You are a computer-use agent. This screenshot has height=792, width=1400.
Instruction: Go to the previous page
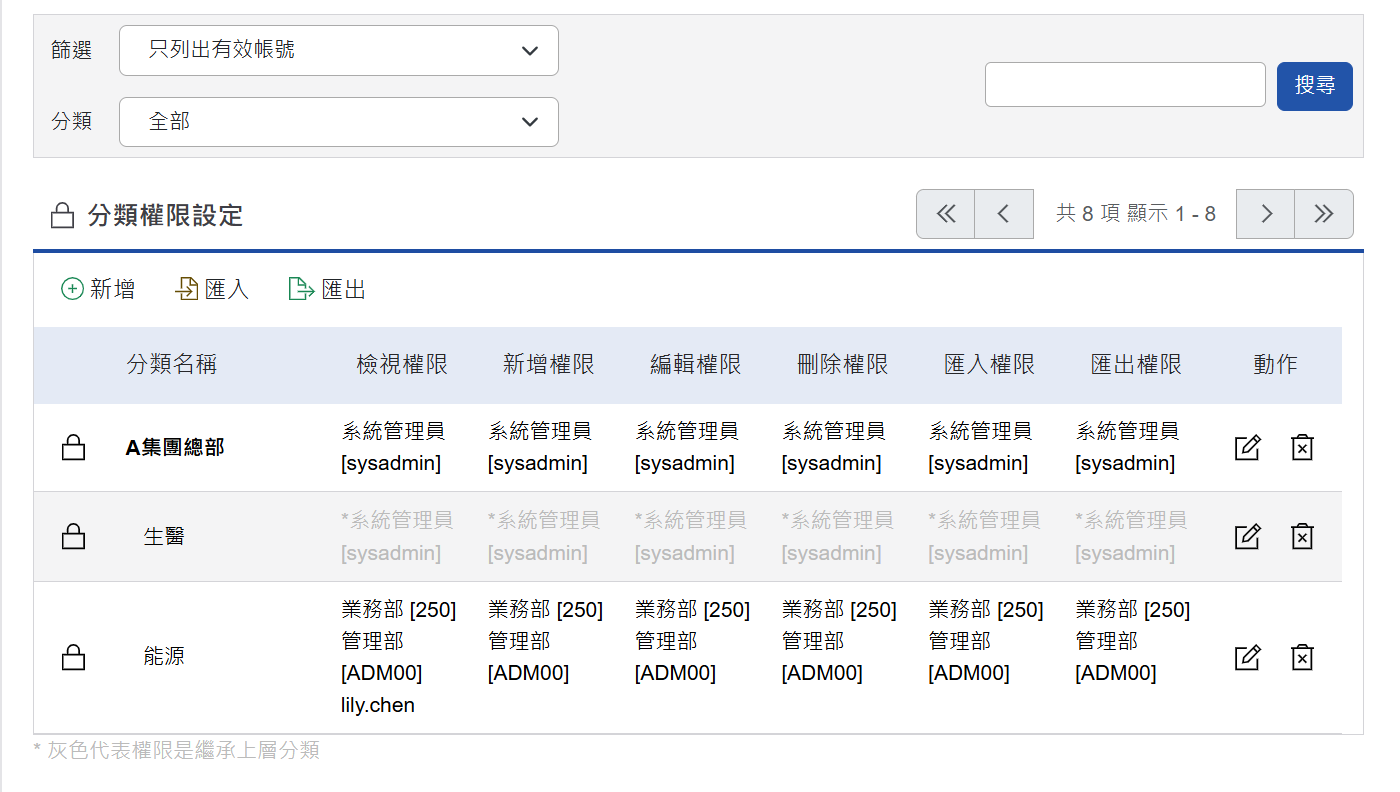[x=1003, y=214]
